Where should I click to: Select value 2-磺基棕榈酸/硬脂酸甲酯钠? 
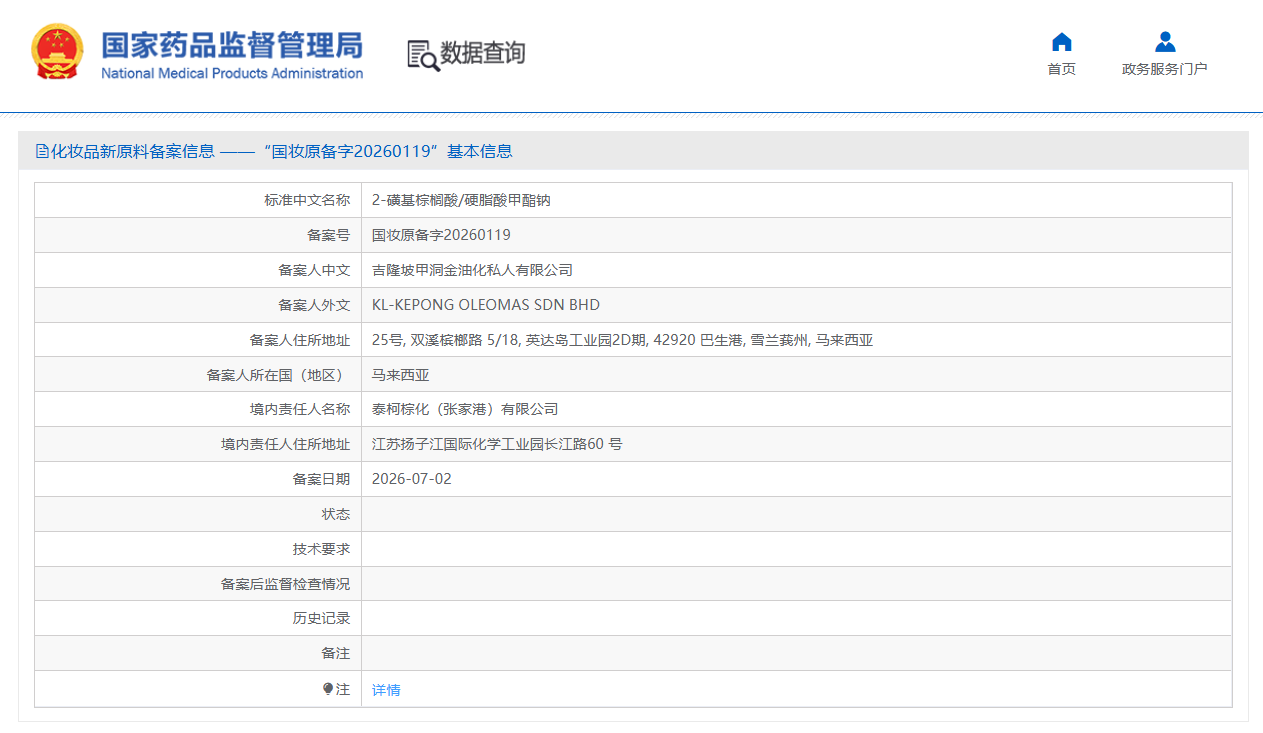click(461, 200)
